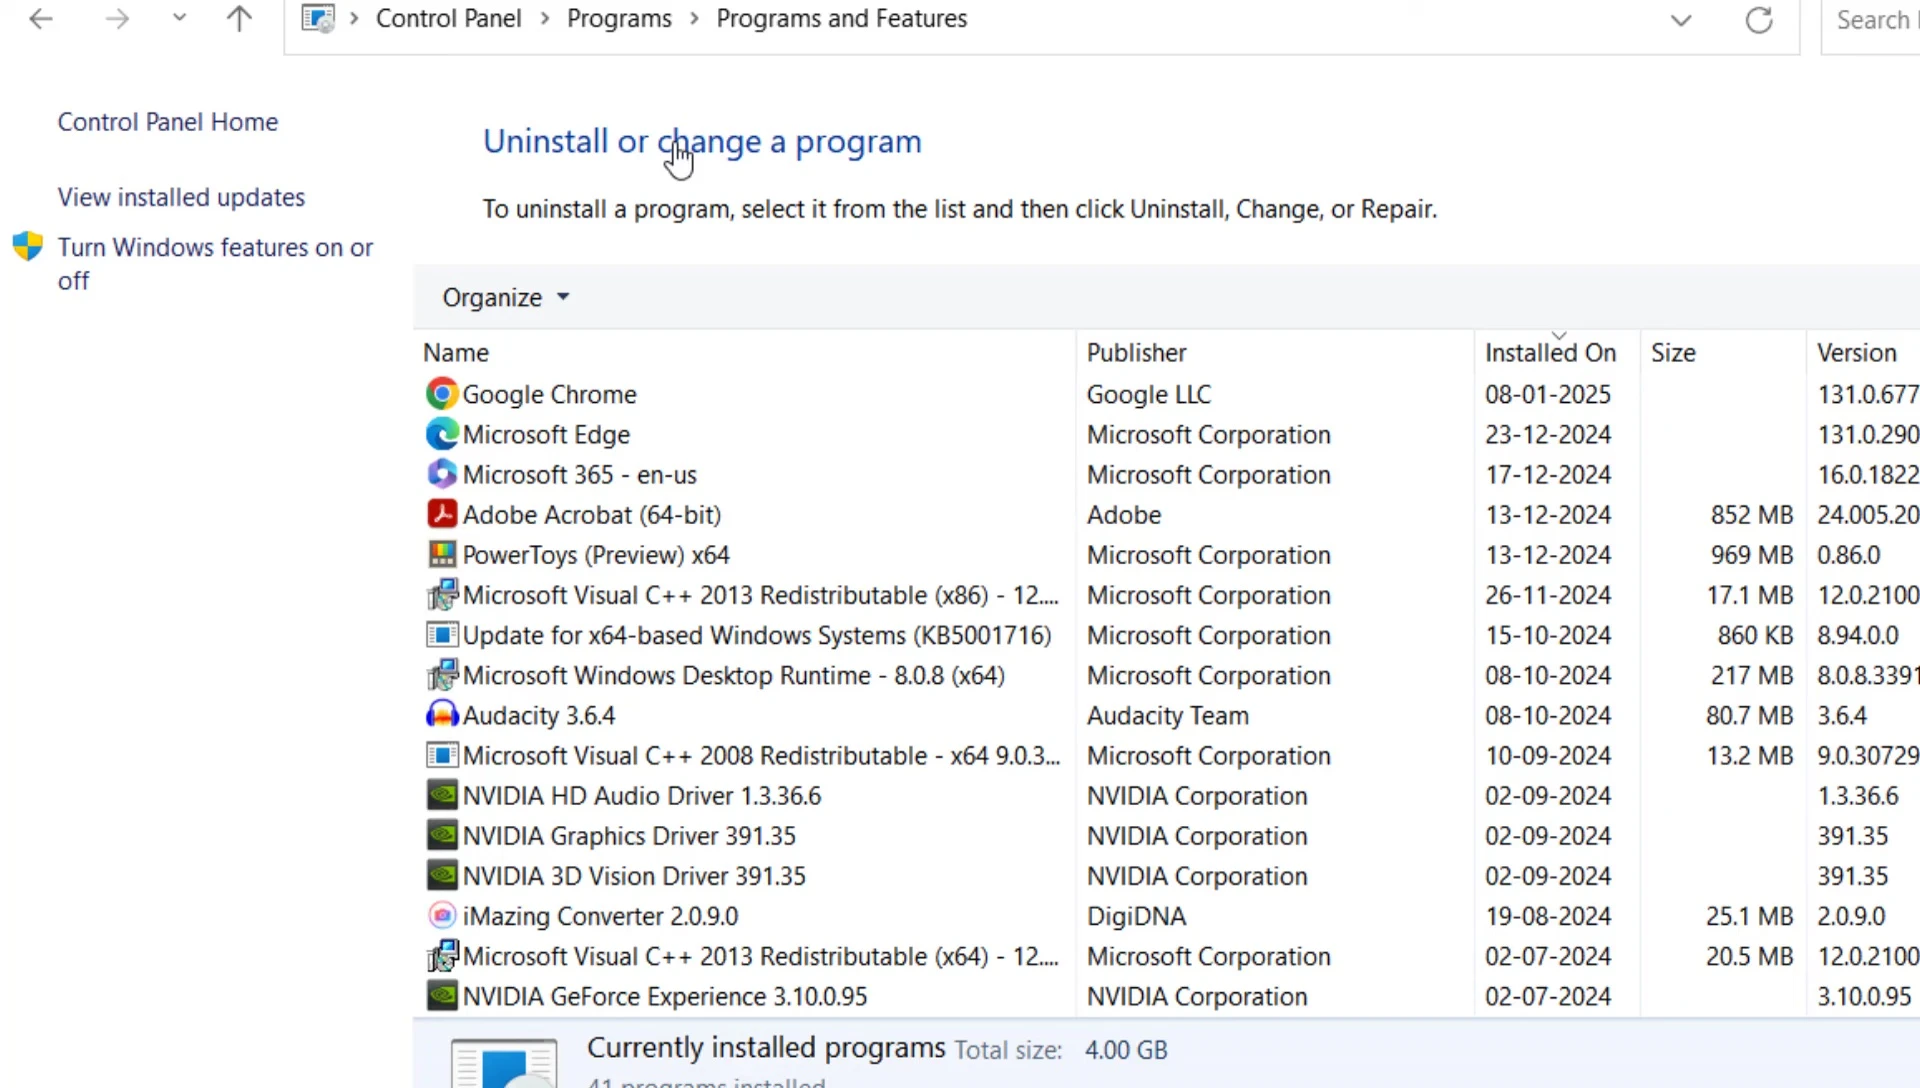Screen dimensions: 1920x1088
Task: Click Programs and Features breadcrumb
Action: (x=842, y=19)
